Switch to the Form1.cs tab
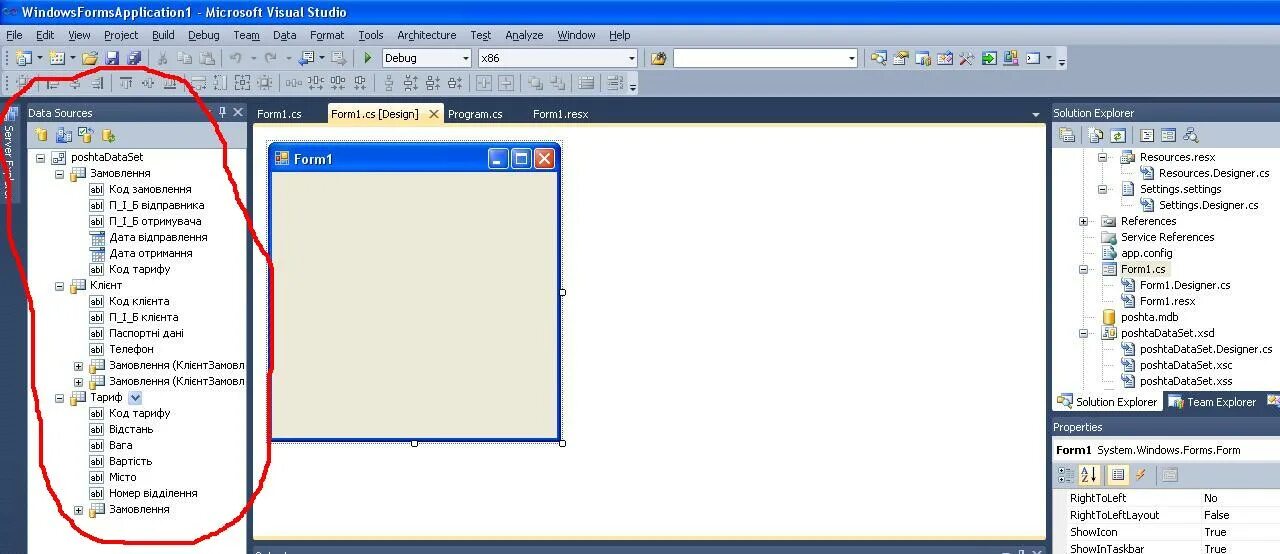The width and height of the screenshot is (1280, 554). pos(279,114)
